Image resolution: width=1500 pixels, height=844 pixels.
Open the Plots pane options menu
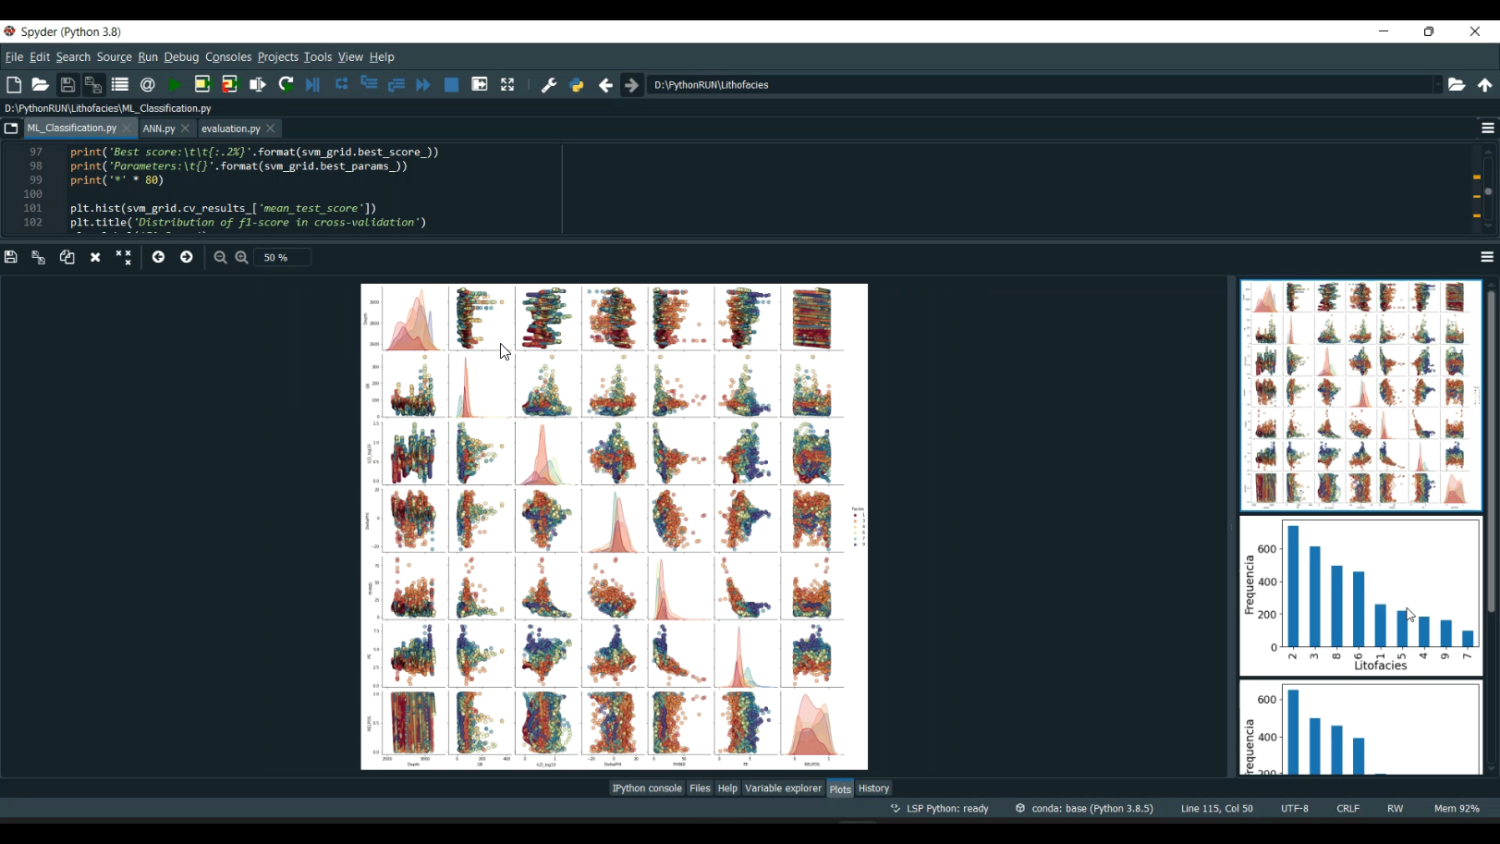tap(1488, 257)
